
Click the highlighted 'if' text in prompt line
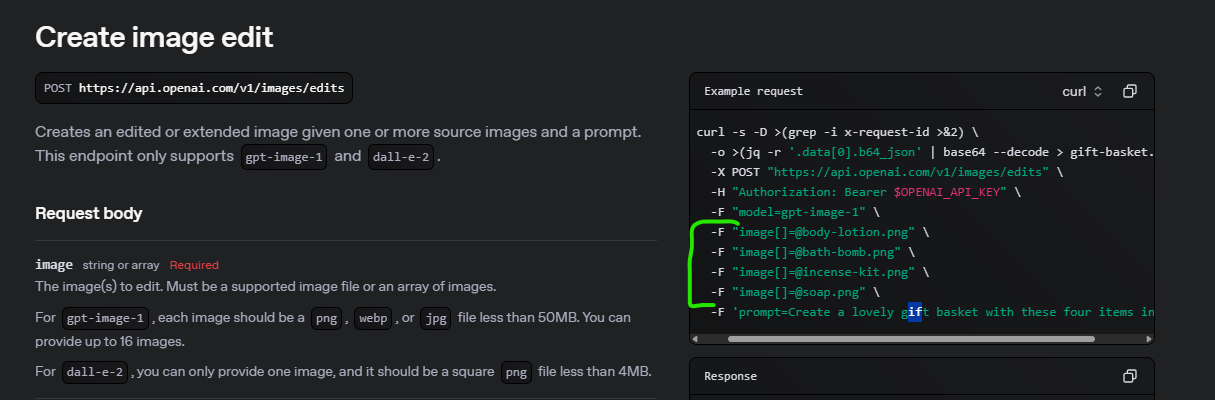914,312
